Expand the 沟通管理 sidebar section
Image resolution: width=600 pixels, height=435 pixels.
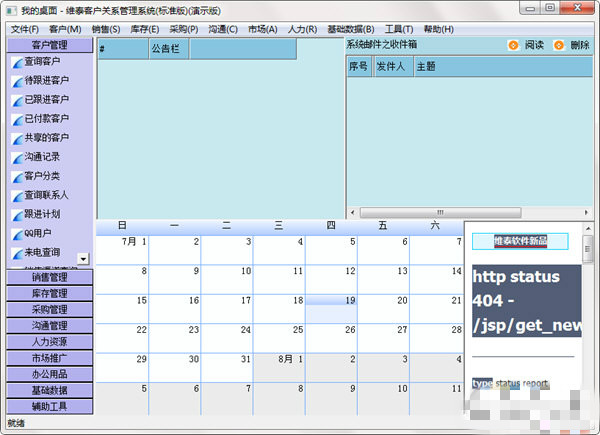coord(50,326)
